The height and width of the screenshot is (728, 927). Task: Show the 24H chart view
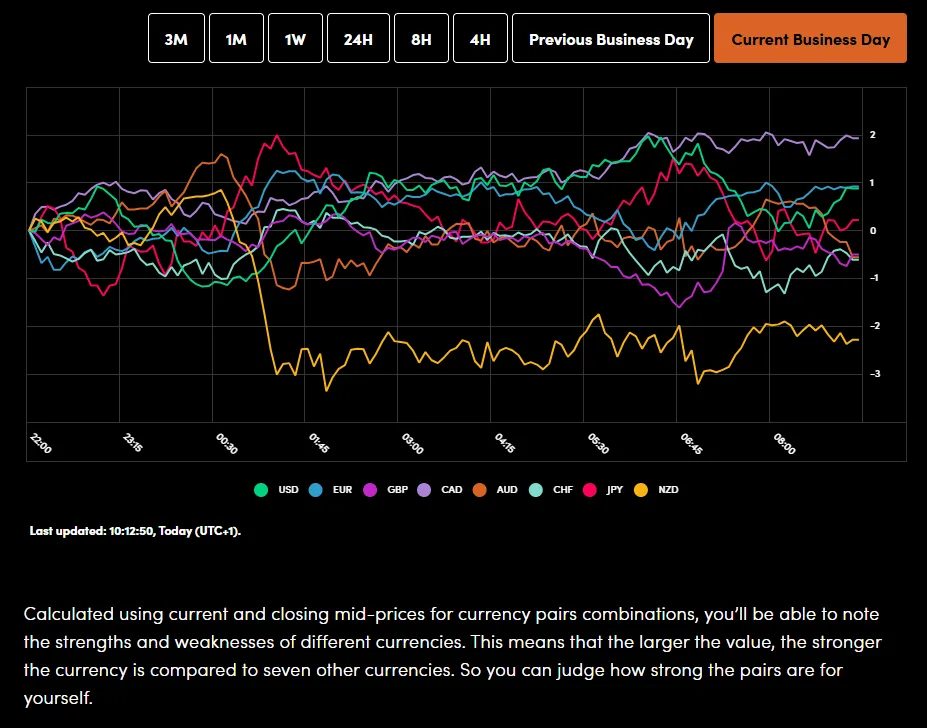358,39
